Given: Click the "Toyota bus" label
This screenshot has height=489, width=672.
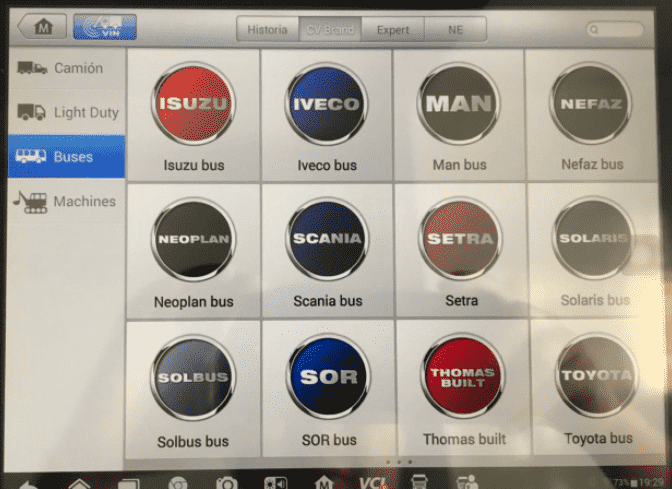Looking at the screenshot, I should [598, 438].
